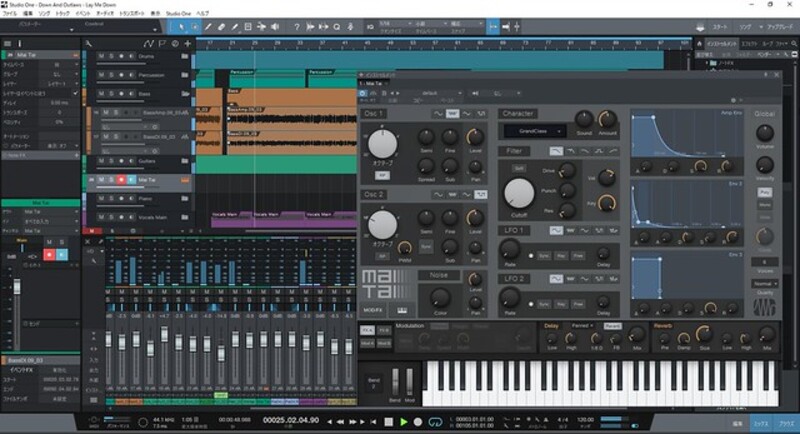Viewport: 800px width, 434px height.
Task: Select the Arrow tool in toolbar
Action: coord(182,27)
